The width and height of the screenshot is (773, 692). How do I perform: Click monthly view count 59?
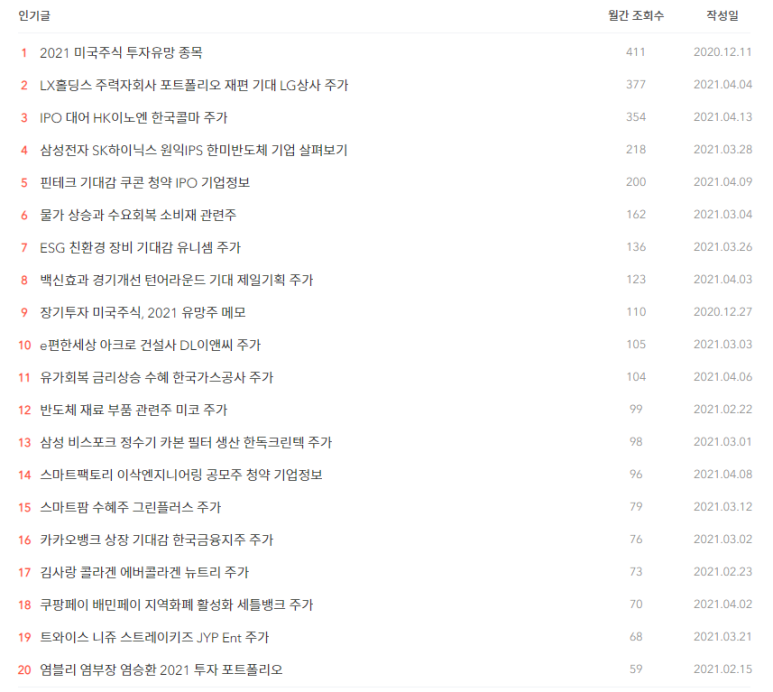pos(636,670)
